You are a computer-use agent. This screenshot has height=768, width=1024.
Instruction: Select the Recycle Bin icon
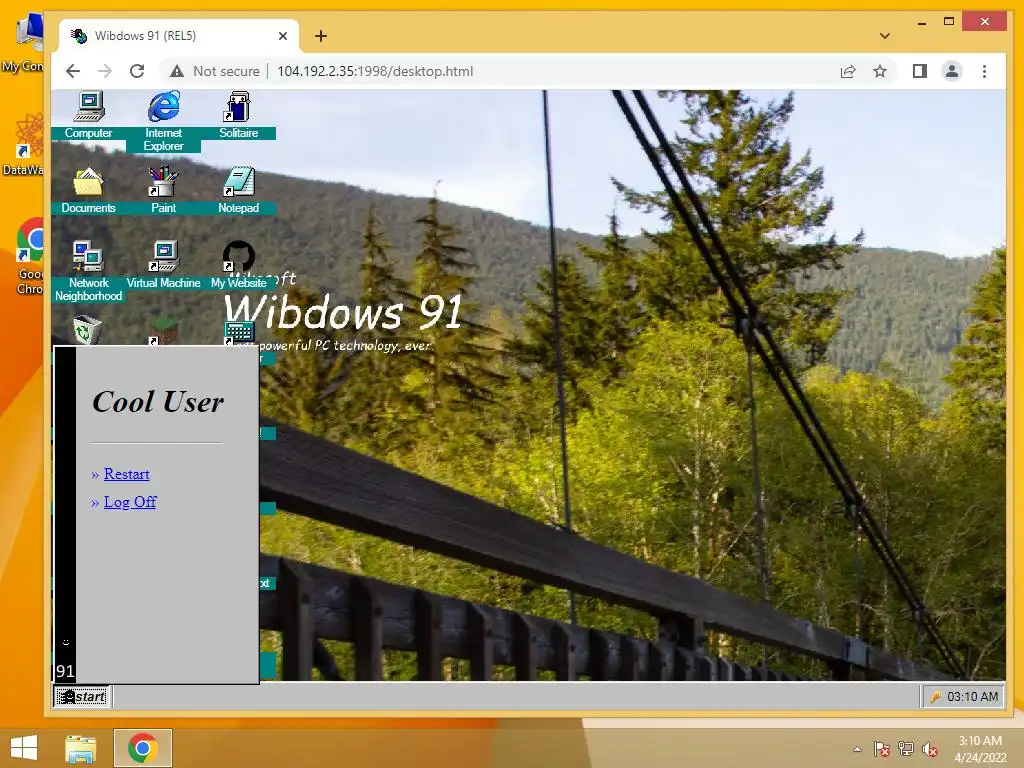87,330
